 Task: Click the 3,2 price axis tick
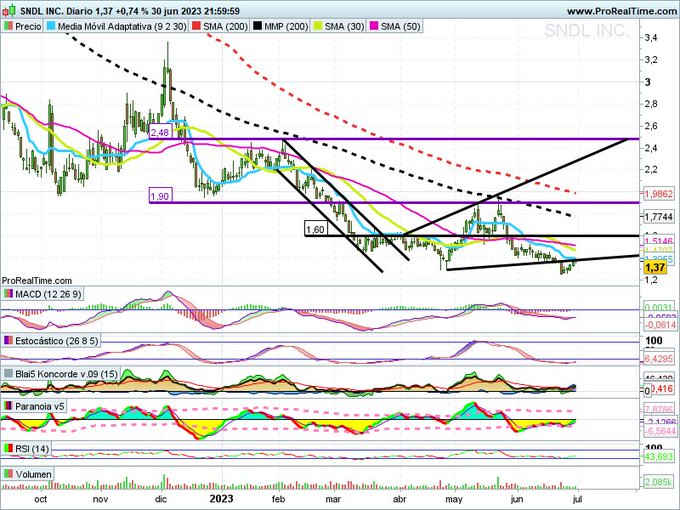(651, 60)
